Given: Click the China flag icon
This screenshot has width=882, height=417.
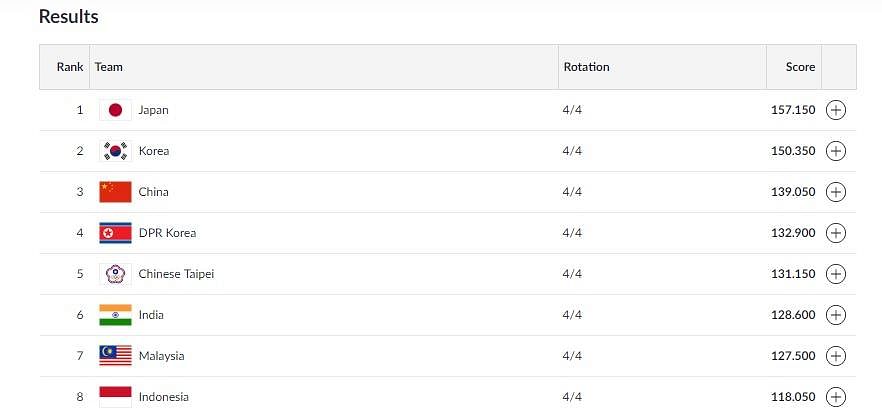Looking at the screenshot, I should click(115, 192).
